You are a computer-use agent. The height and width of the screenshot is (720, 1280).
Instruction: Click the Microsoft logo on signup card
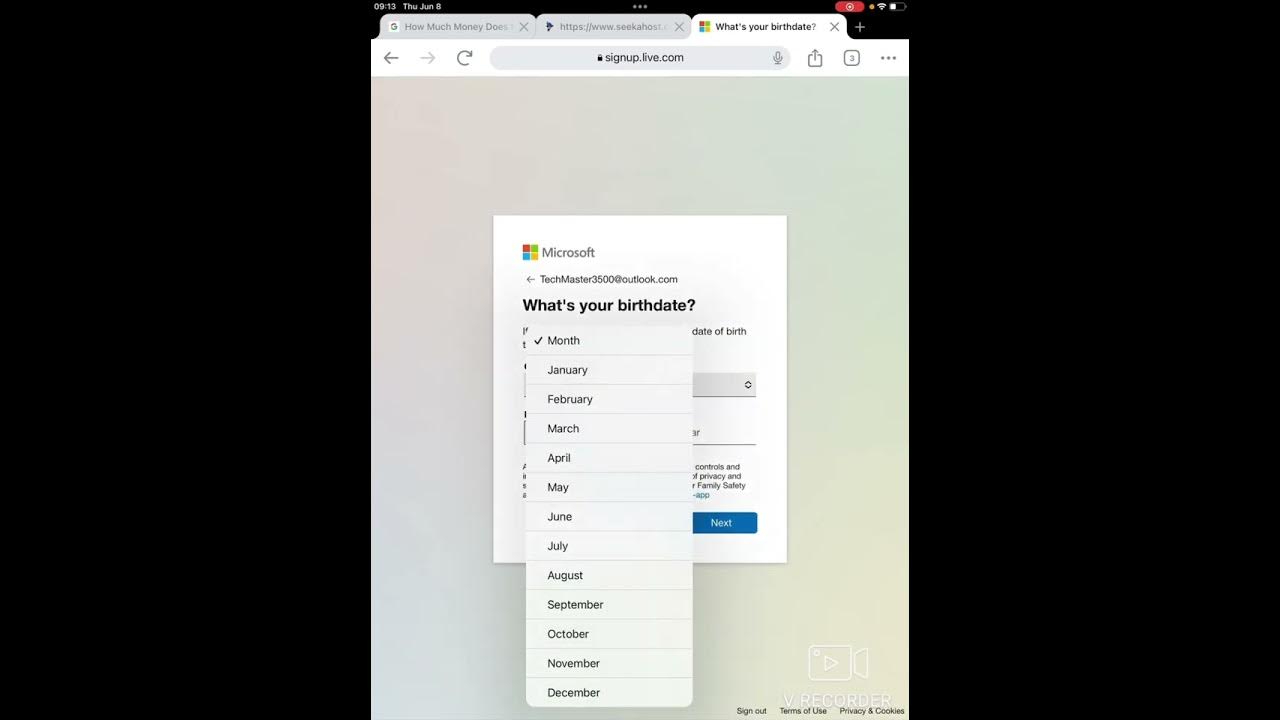tap(559, 252)
